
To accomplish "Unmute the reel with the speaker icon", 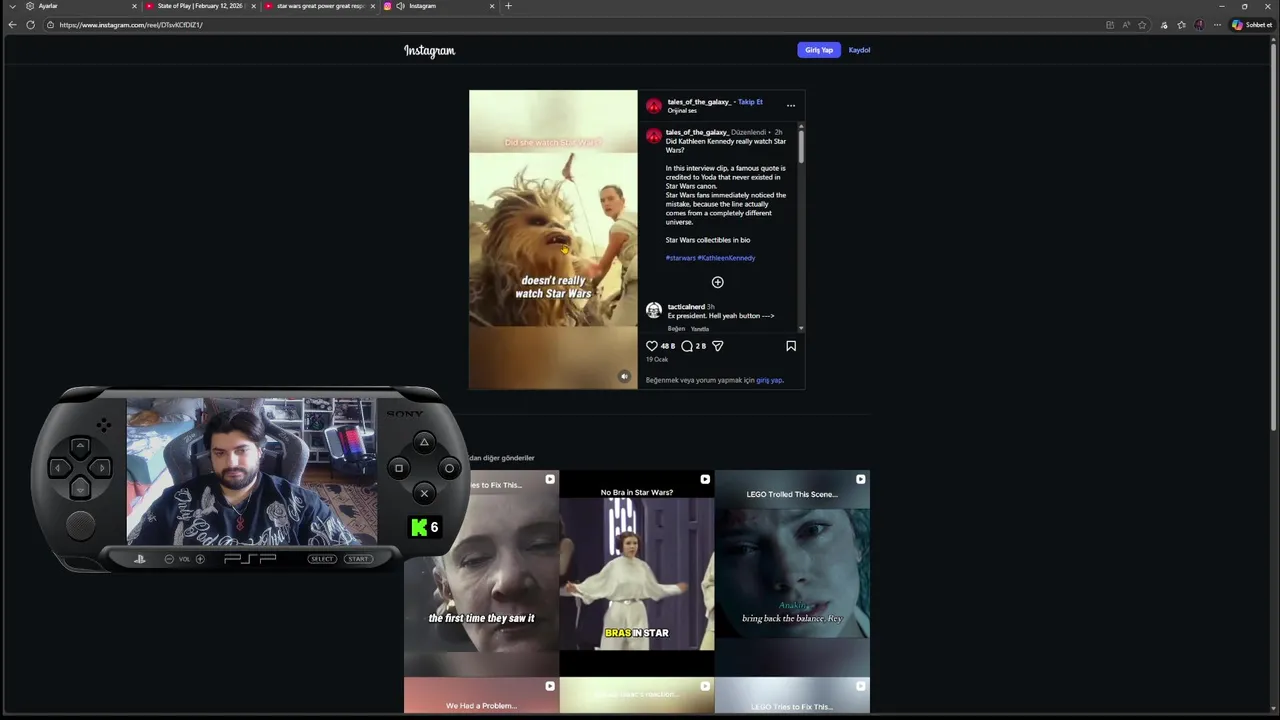I will [624, 377].
